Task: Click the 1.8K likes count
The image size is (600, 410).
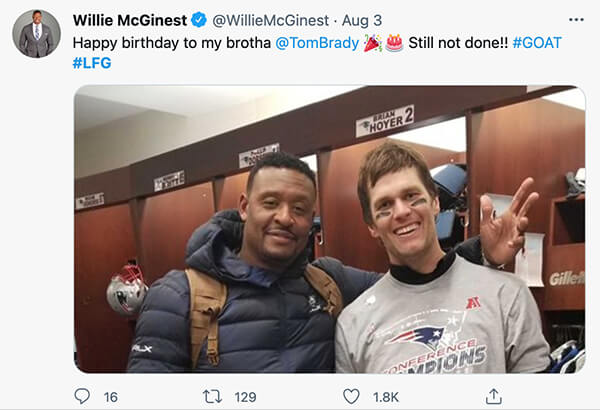Action: pos(386,397)
